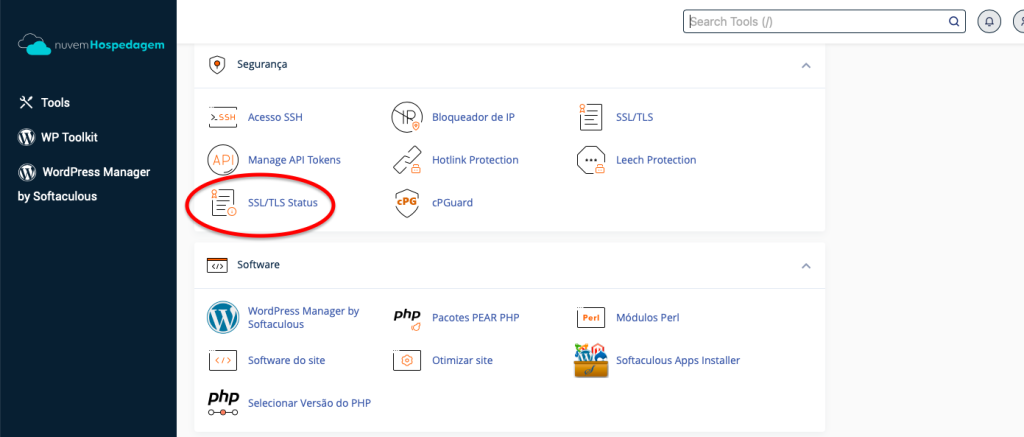Click the Leech Protection icon

point(591,160)
